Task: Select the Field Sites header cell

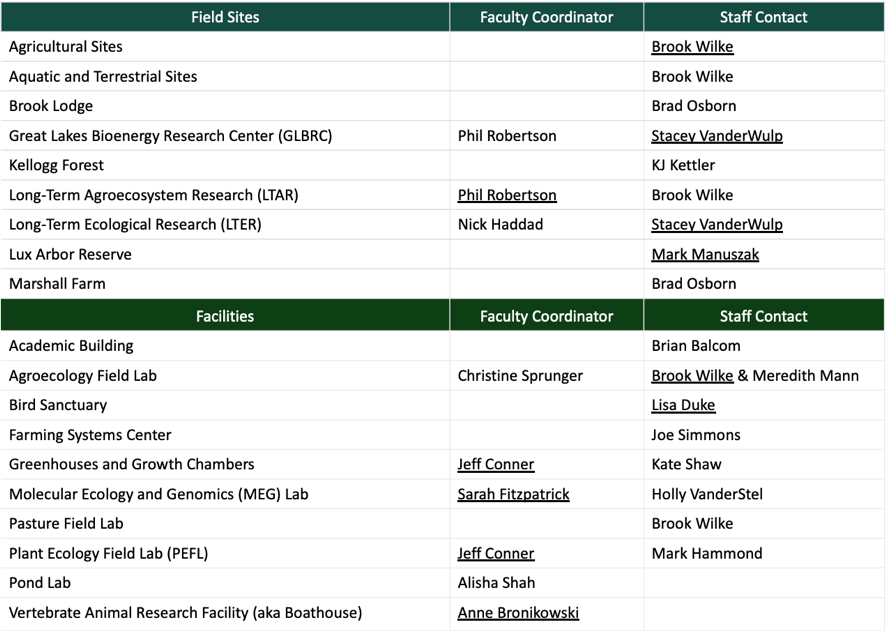Action: (x=225, y=17)
